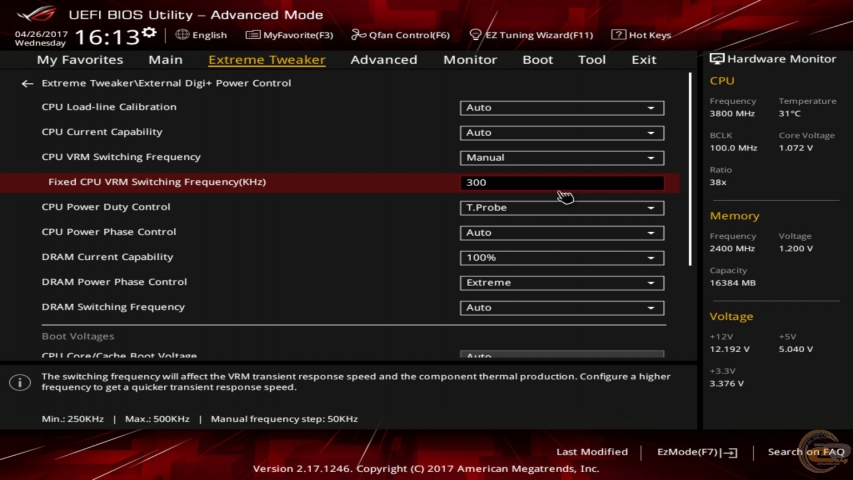Open the CPU Current Capability dropdown

(561, 133)
